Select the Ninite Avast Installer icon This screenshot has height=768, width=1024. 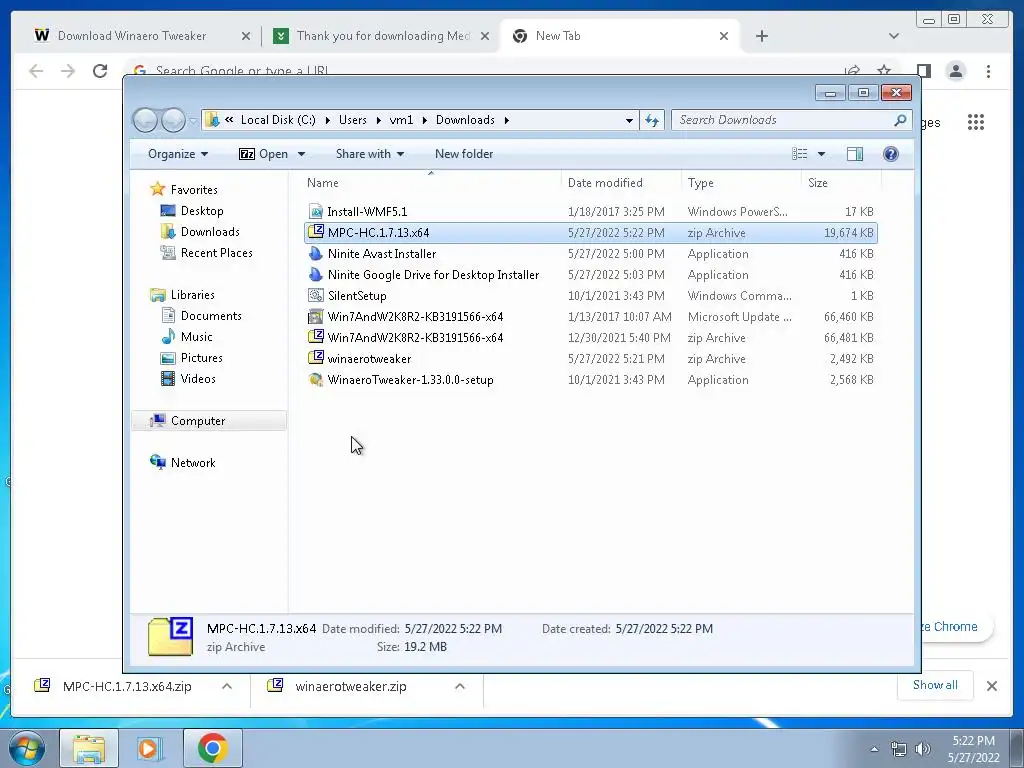316,253
